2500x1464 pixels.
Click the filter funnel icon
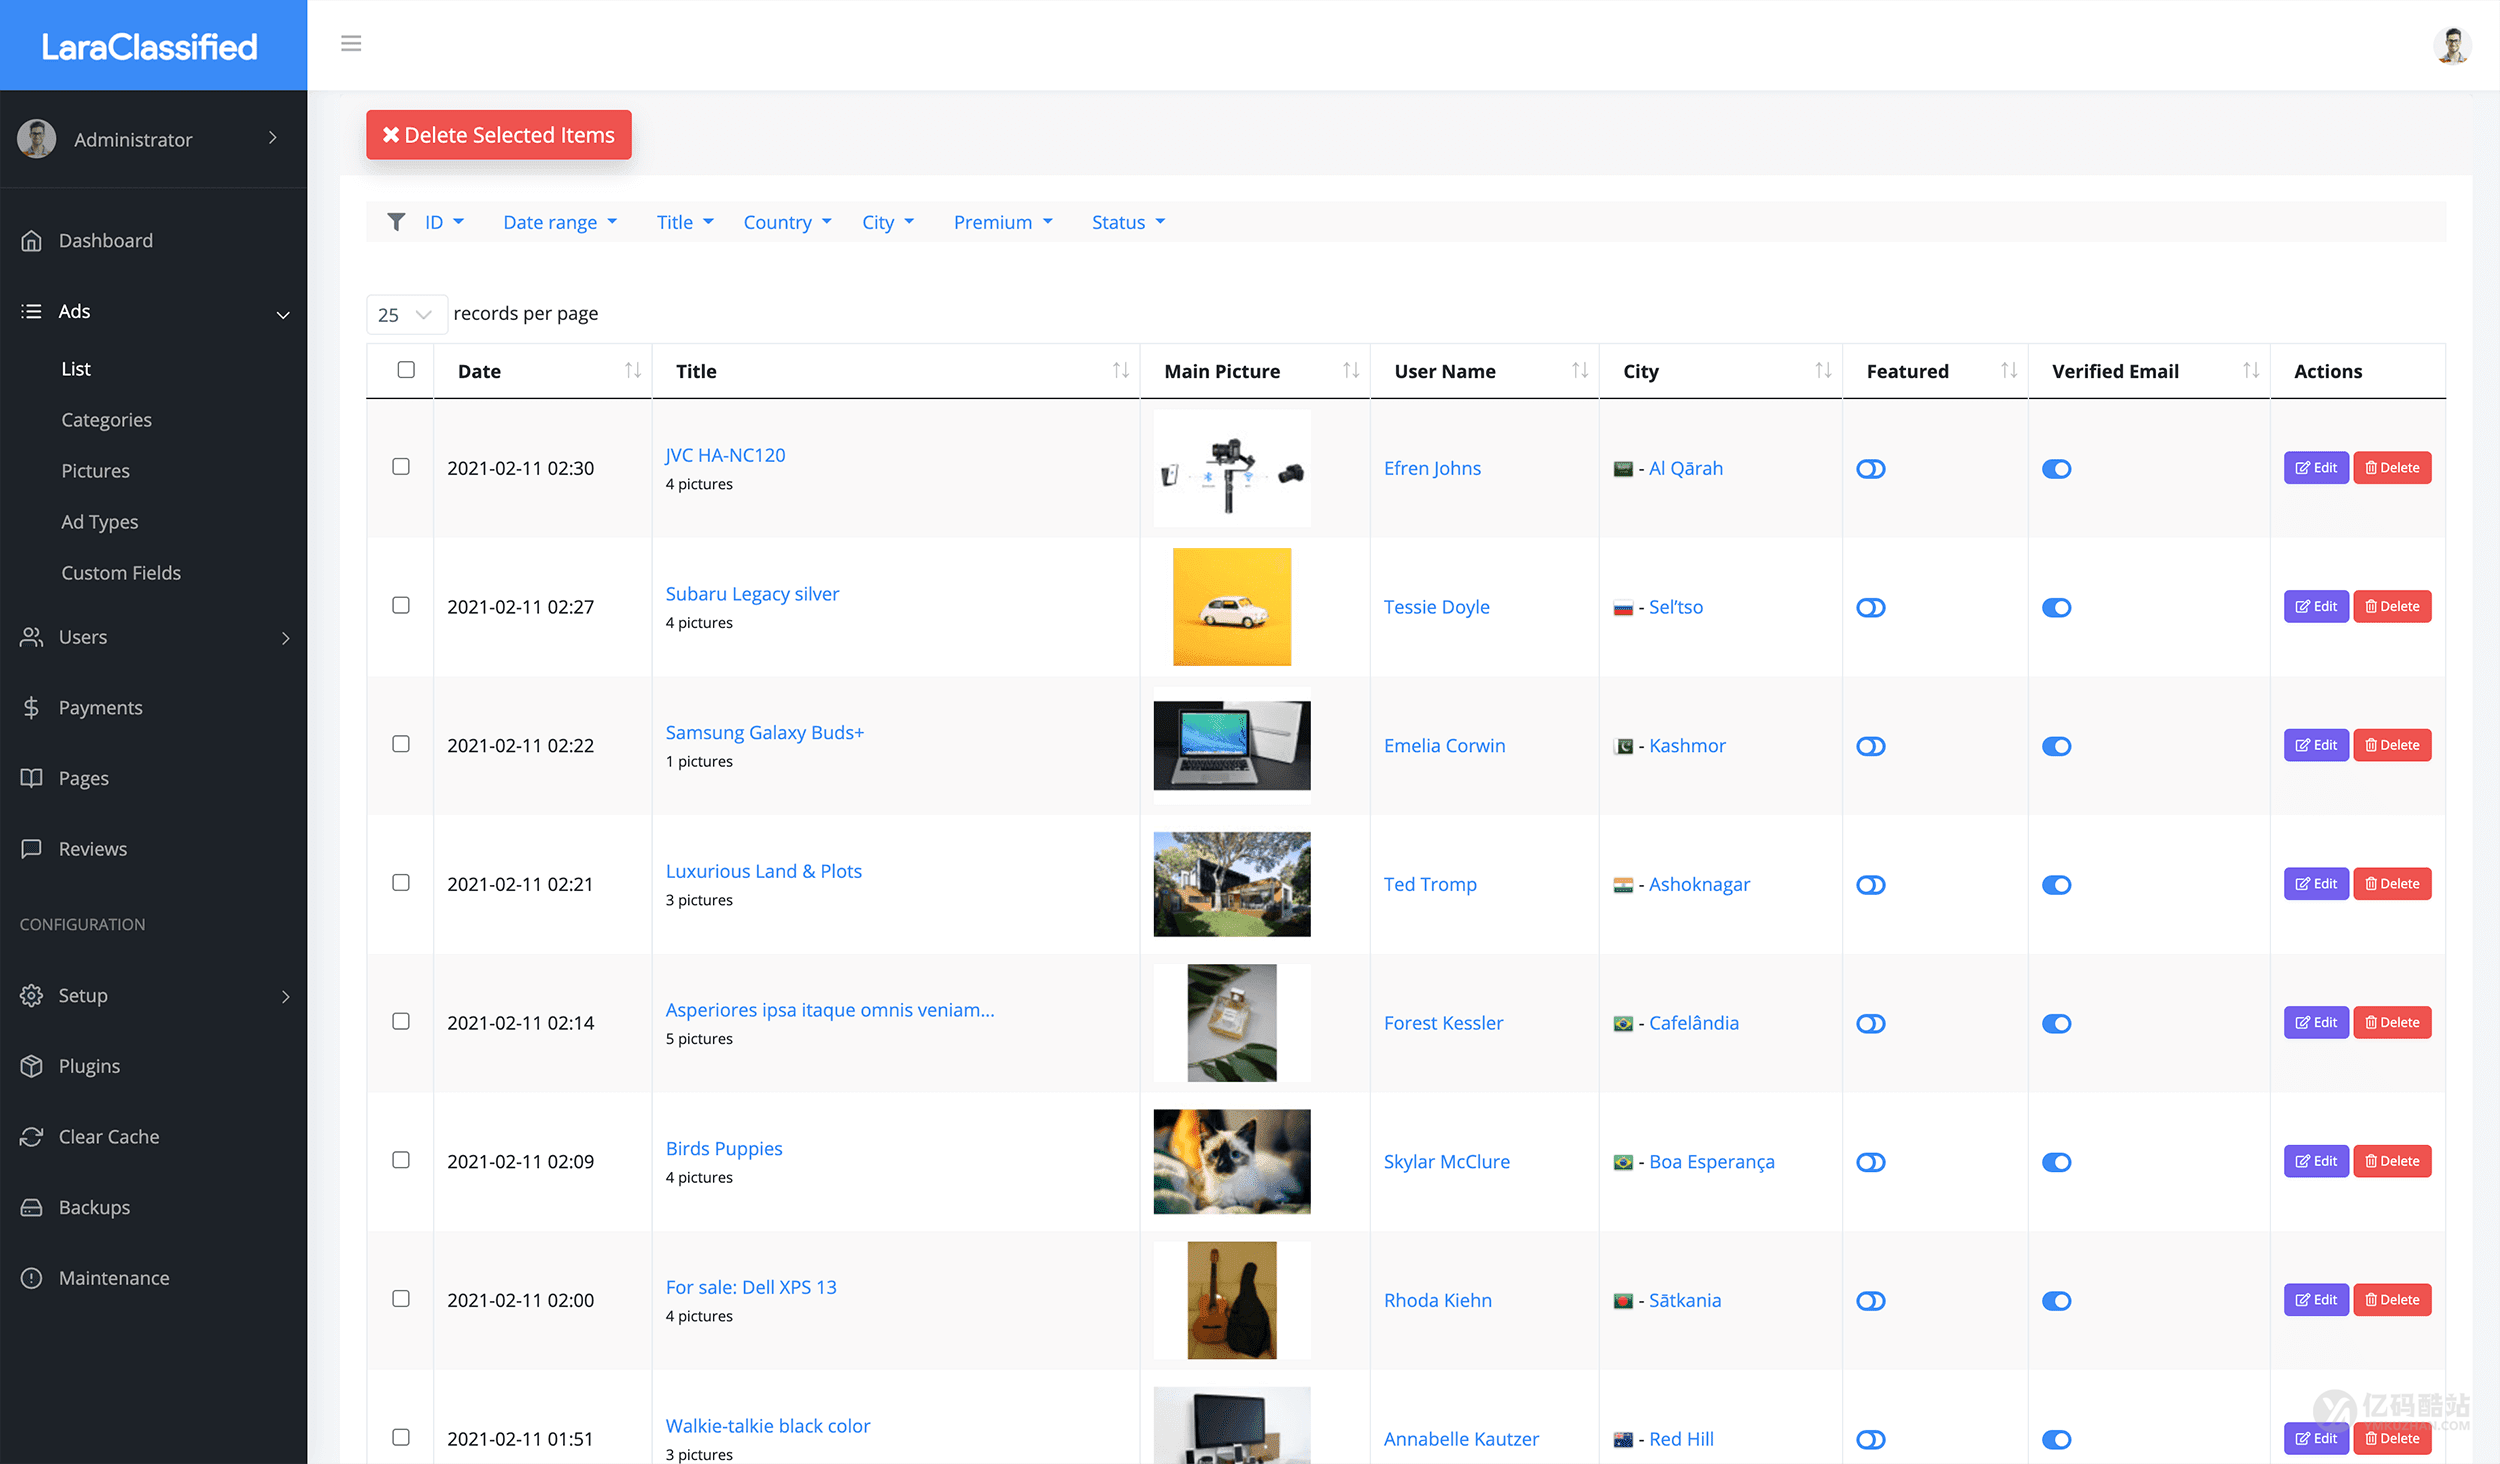(396, 222)
